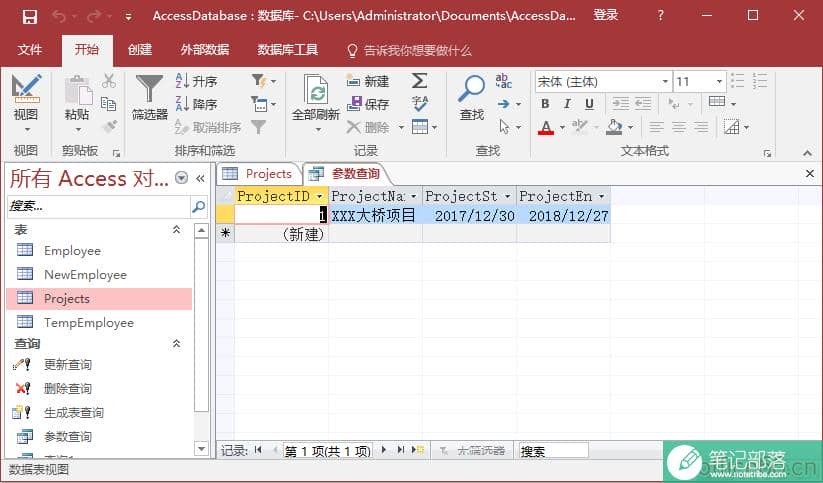Go to next record navigation button
The height and width of the screenshot is (483, 823).
pos(384,450)
